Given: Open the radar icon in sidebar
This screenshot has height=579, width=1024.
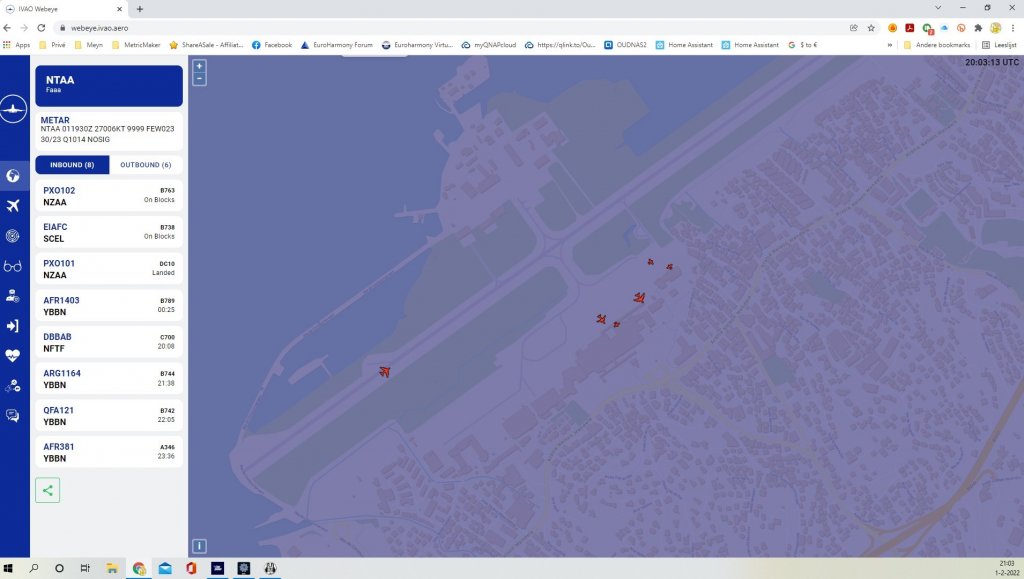Looking at the screenshot, I should [13, 236].
